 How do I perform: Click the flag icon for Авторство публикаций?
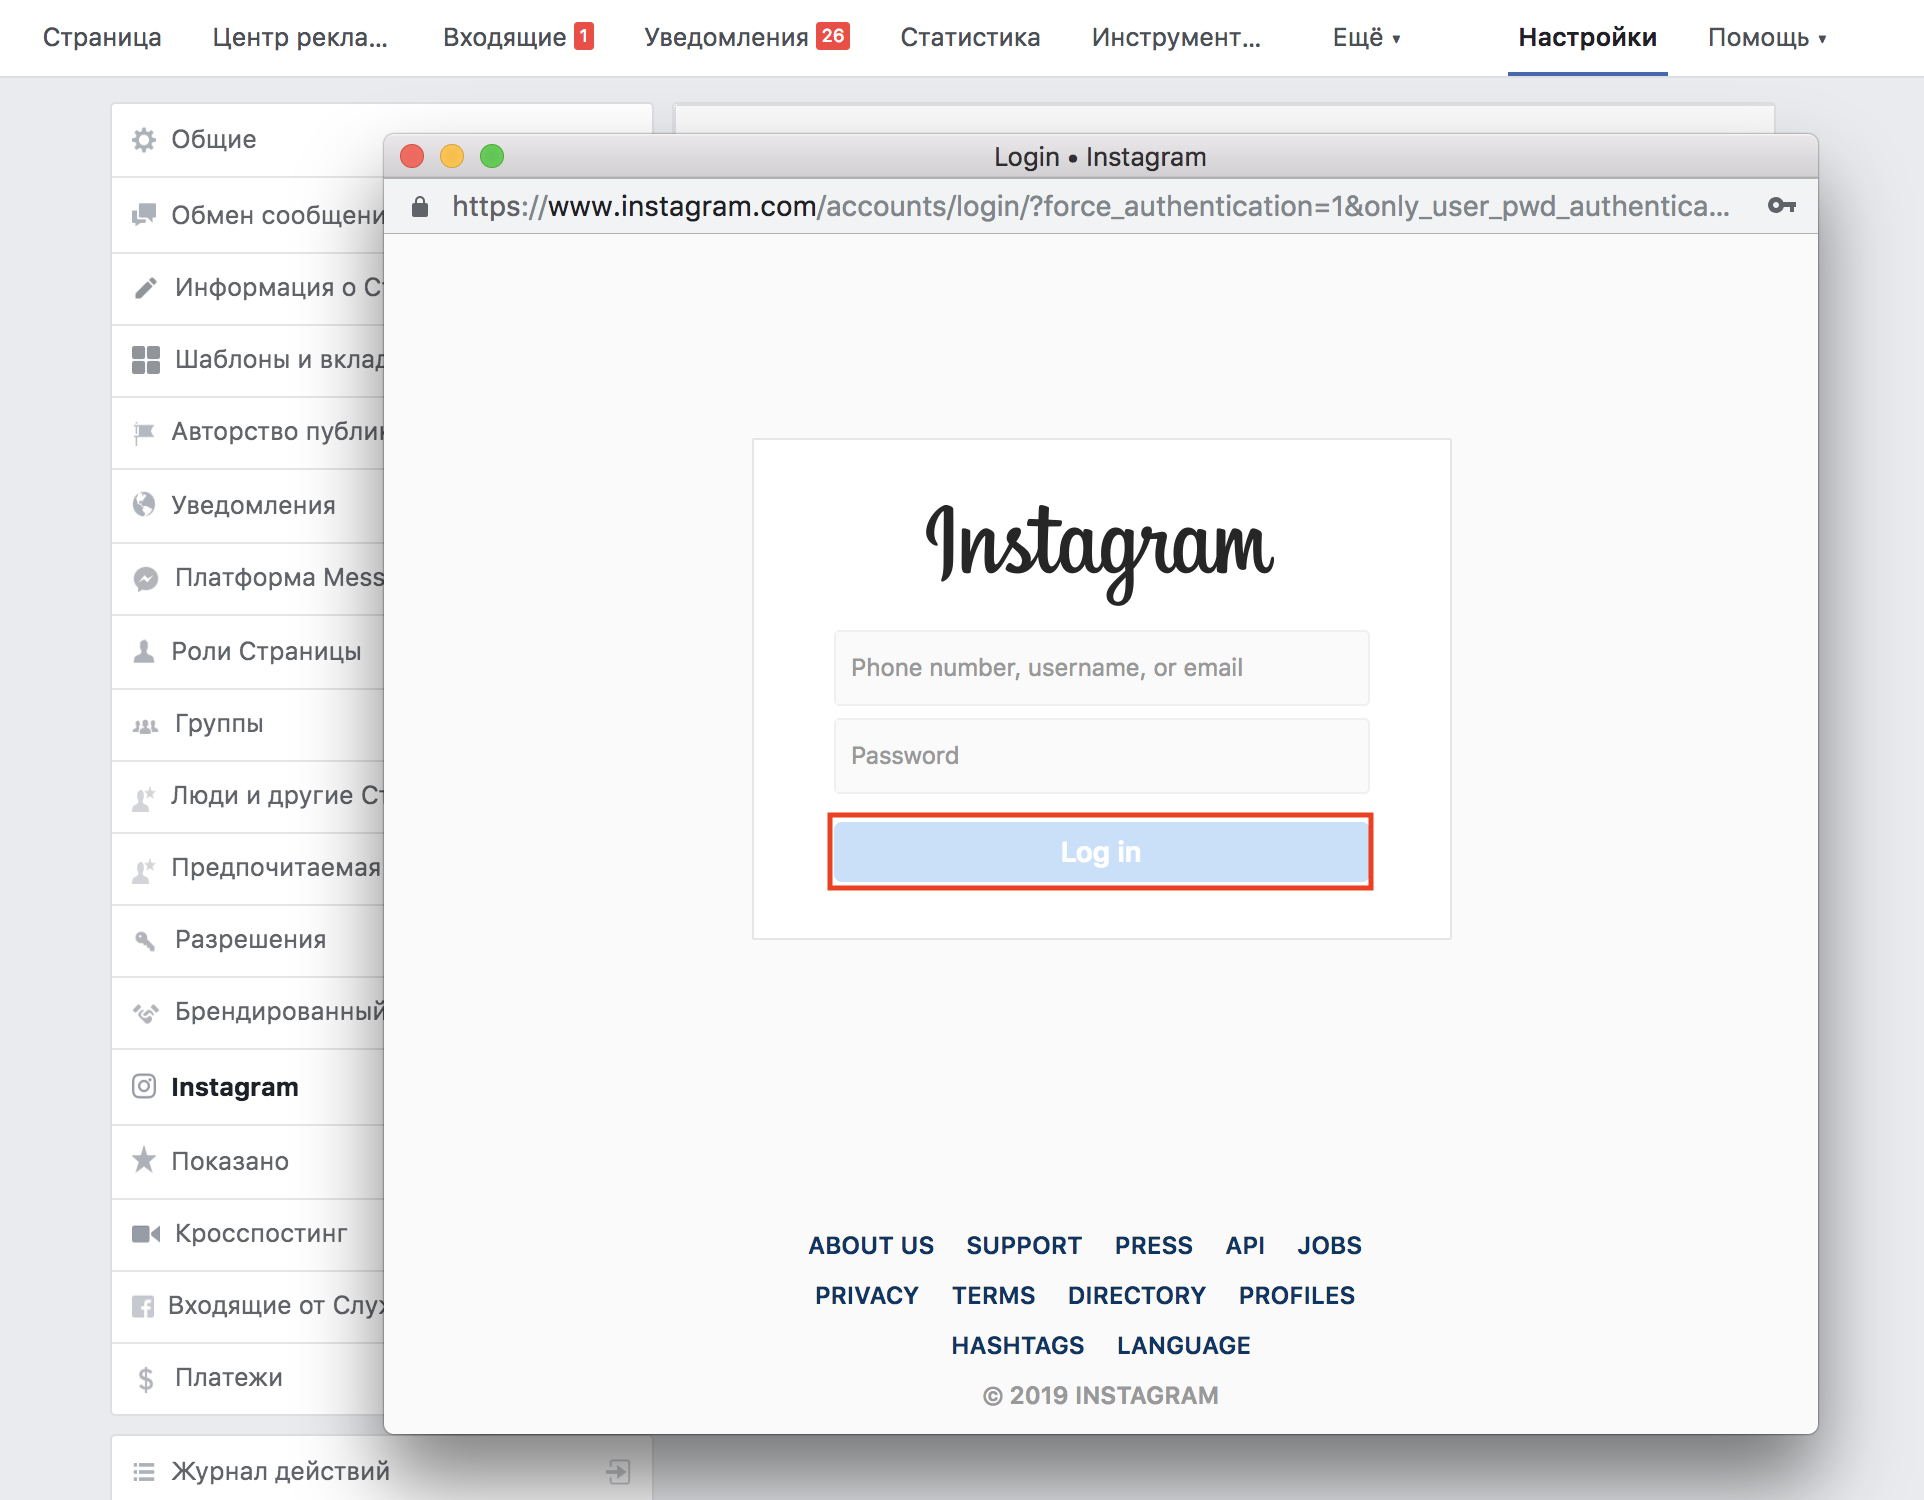(x=144, y=432)
